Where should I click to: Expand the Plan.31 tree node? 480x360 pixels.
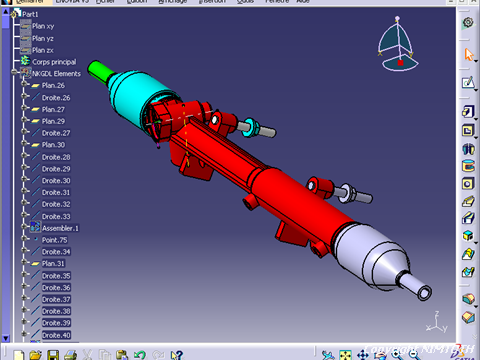point(24,262)
